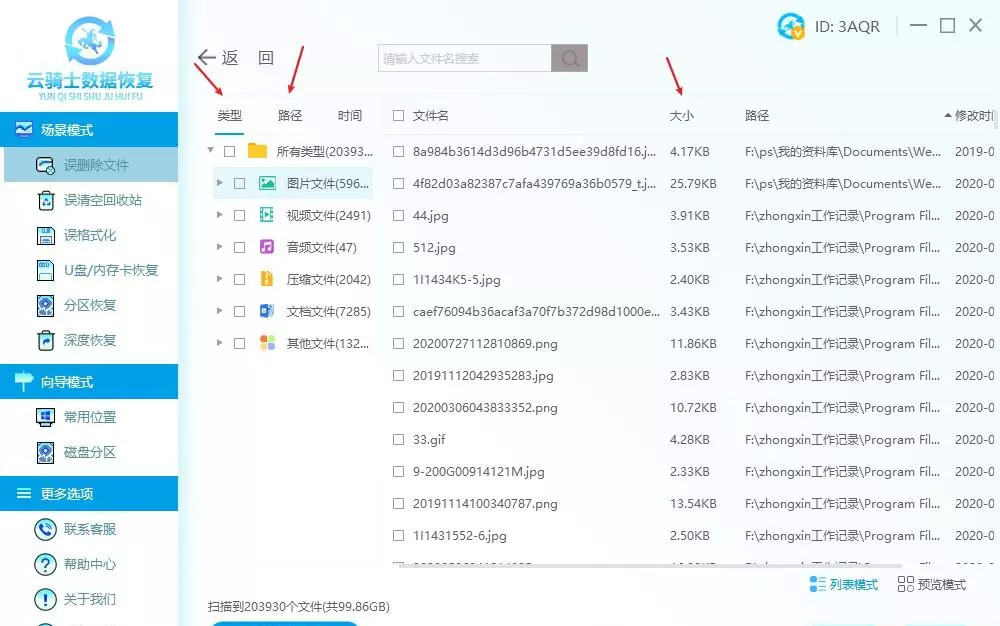
Task: Open U盘/内存卡恢复 recovery mode
Action: click(x=45, y=270)
